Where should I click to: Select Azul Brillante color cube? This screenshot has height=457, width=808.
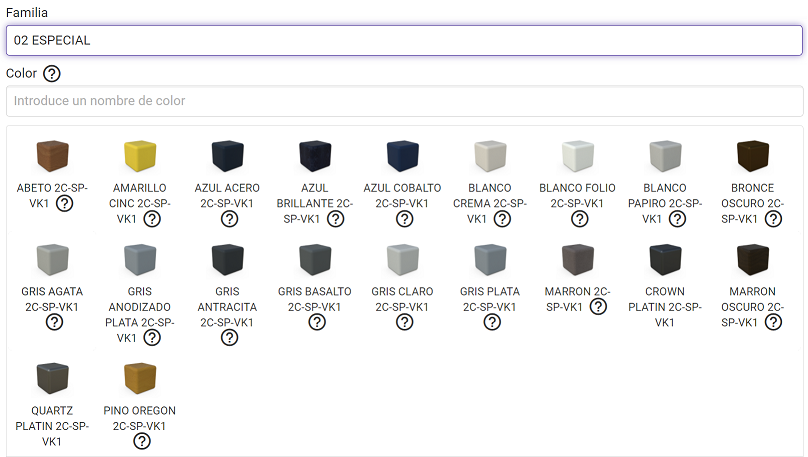point(316,157)
